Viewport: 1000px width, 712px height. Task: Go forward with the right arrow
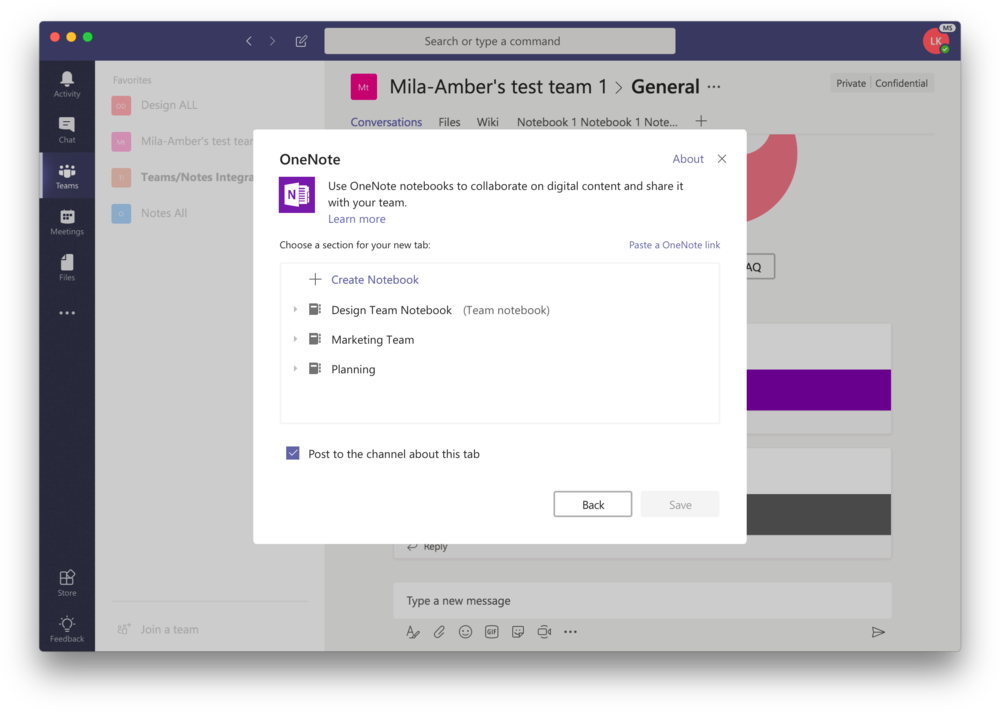272,41
